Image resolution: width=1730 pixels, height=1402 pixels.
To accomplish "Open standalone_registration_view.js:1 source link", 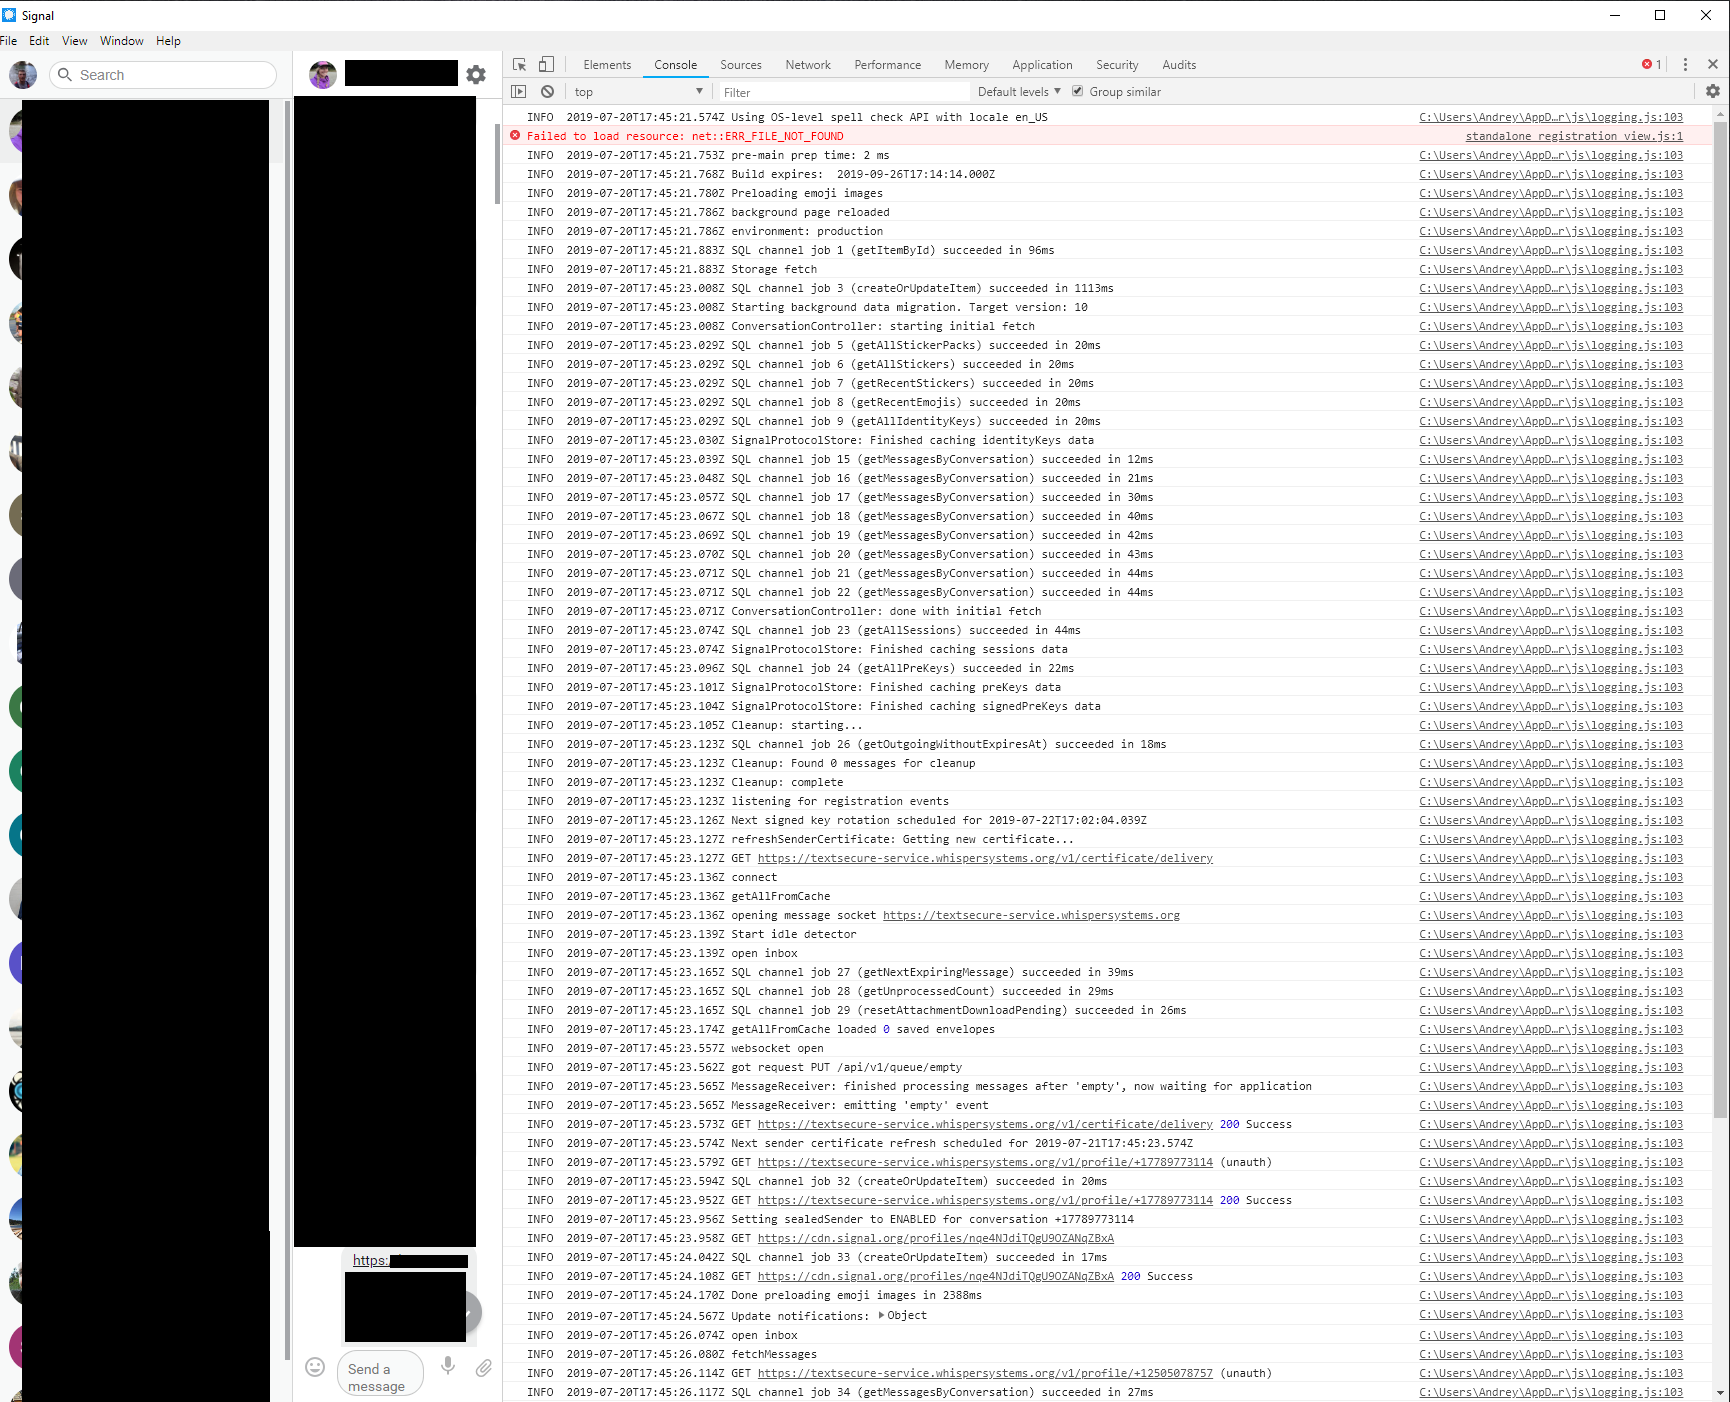I will (x=1573, y=136).
